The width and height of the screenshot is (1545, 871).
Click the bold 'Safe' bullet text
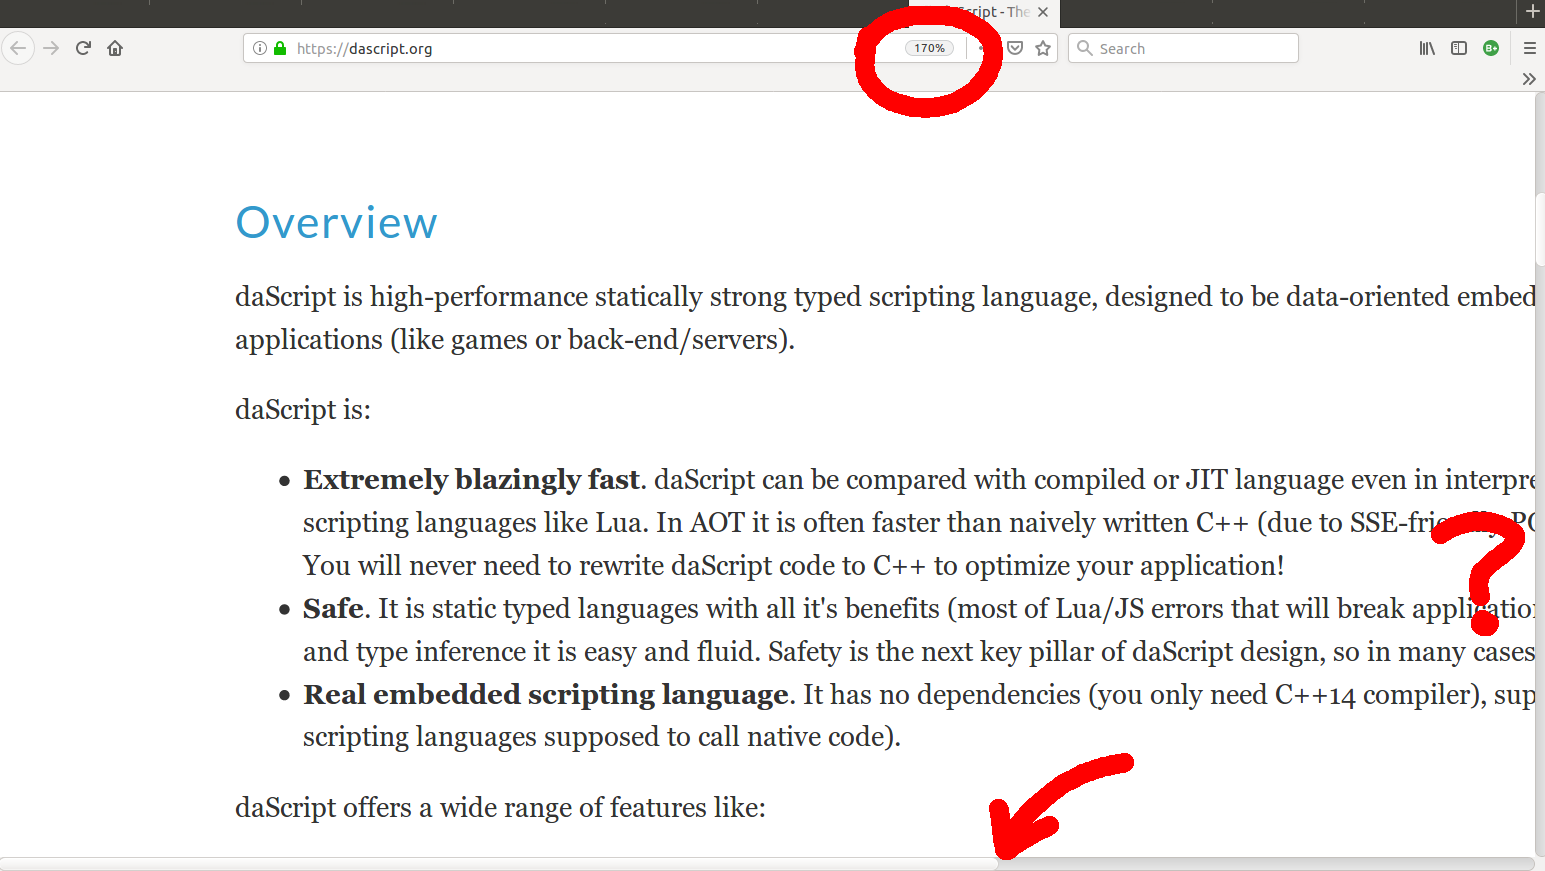(x=333, y=608)
